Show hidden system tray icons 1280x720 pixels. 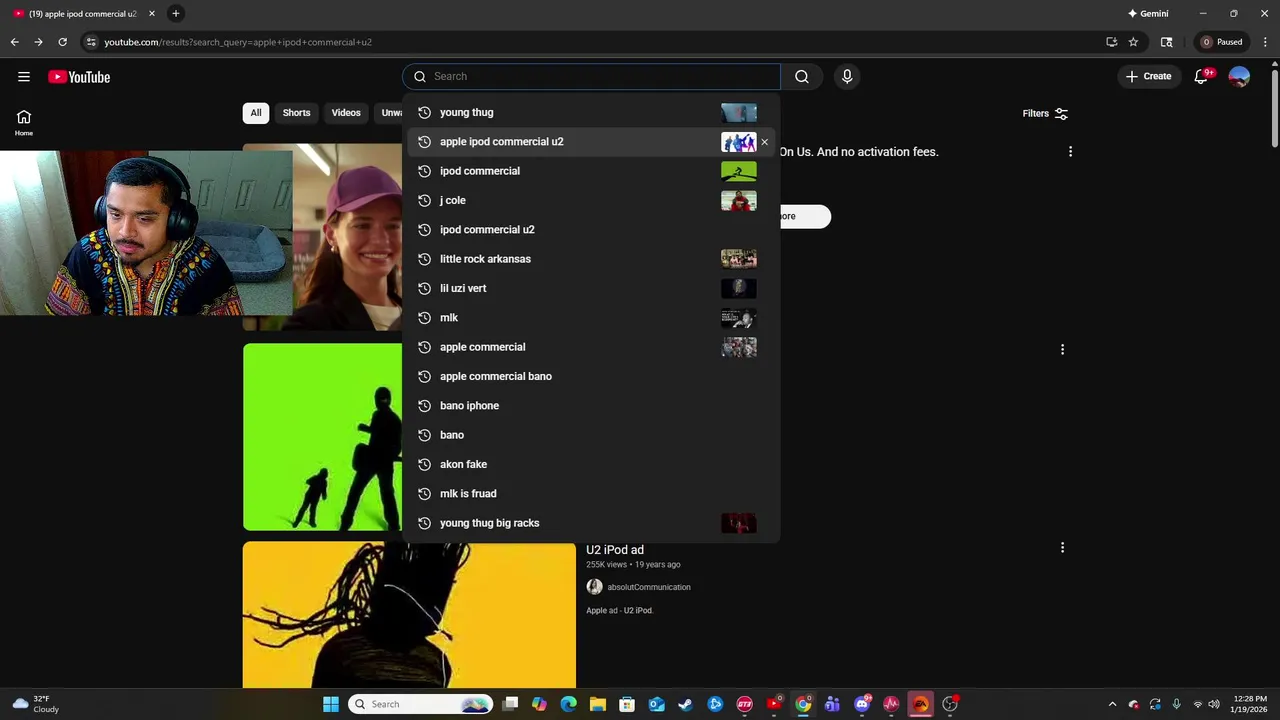1112,704
